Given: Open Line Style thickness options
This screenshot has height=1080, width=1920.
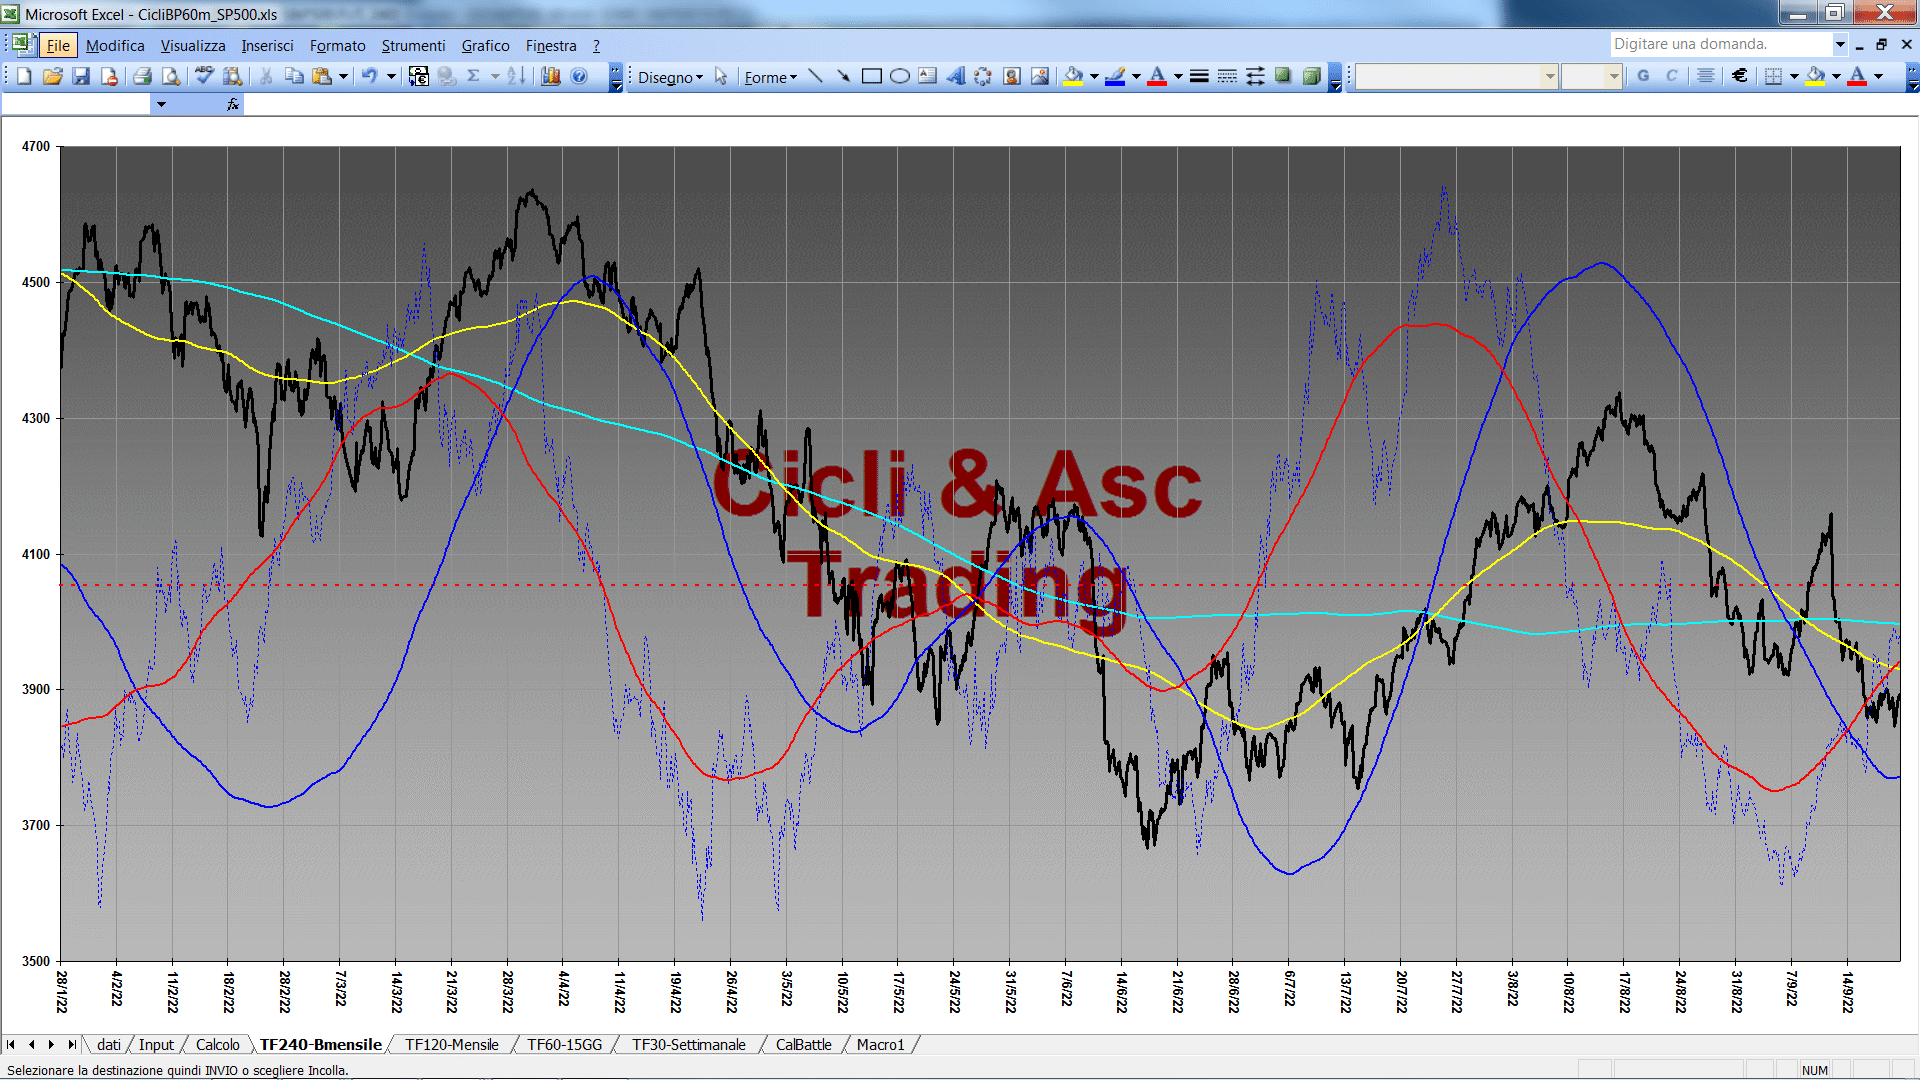Looking at the screenshot, I should 1199,76.
